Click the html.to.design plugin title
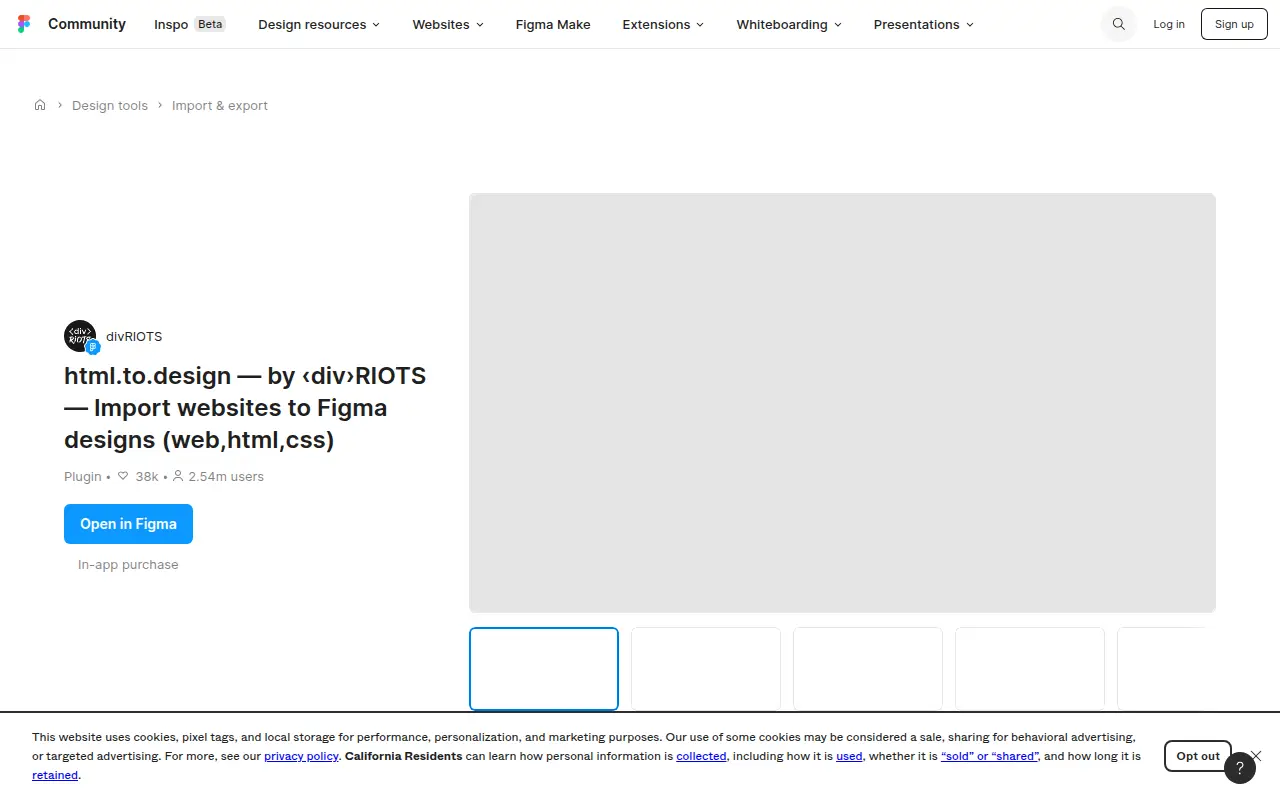Viewport: 1280px width, 800px height. click(245, 408)
